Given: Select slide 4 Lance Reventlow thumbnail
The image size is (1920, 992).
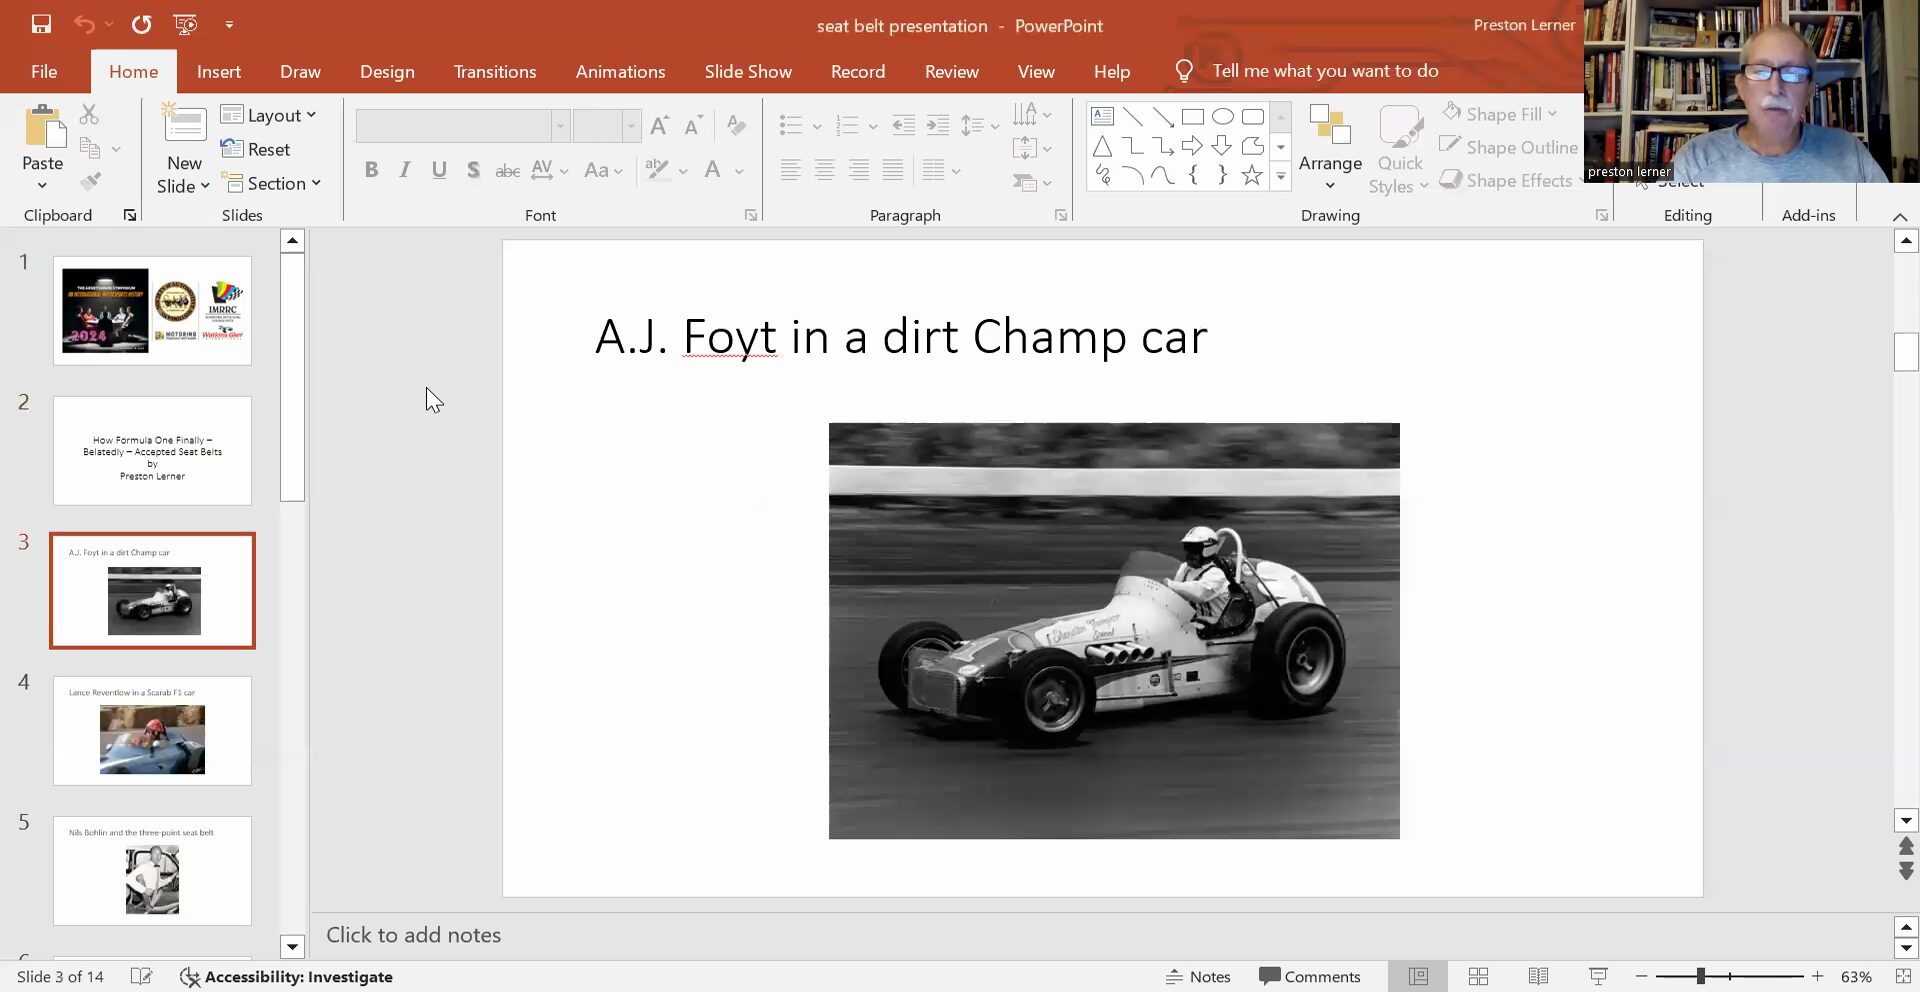Looking at the screenshot, I should [152, 731].
